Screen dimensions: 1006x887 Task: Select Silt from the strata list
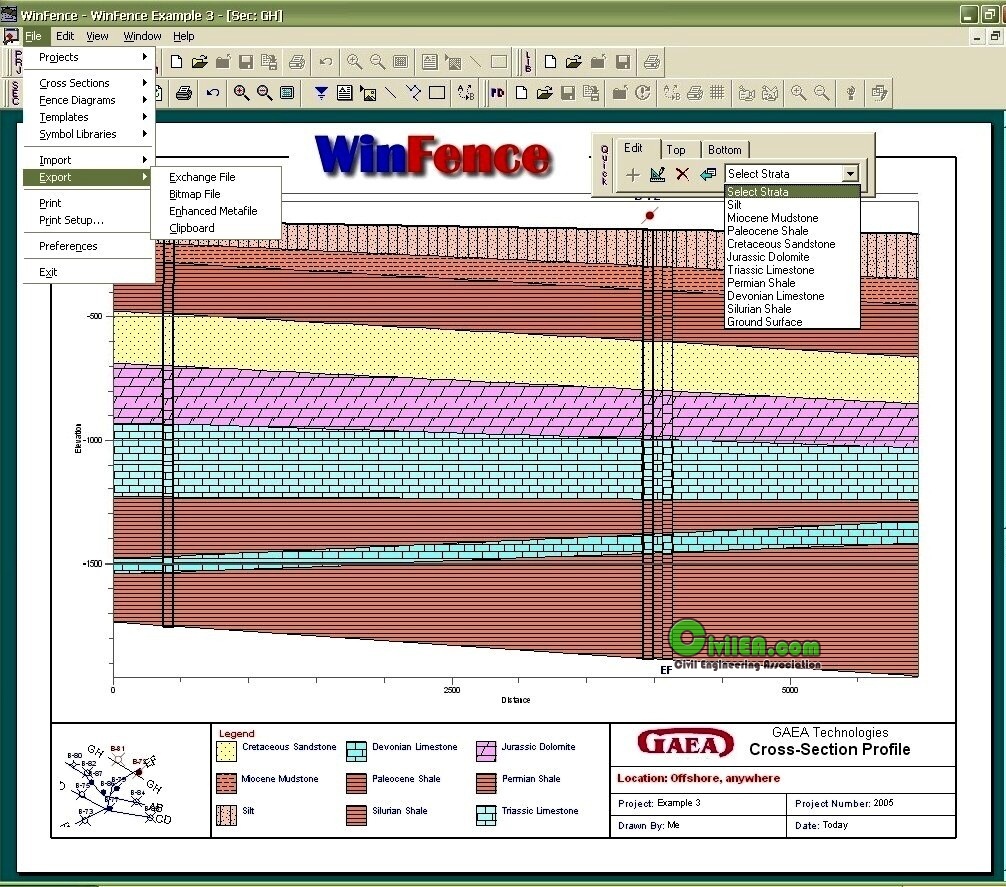(792, 205)
